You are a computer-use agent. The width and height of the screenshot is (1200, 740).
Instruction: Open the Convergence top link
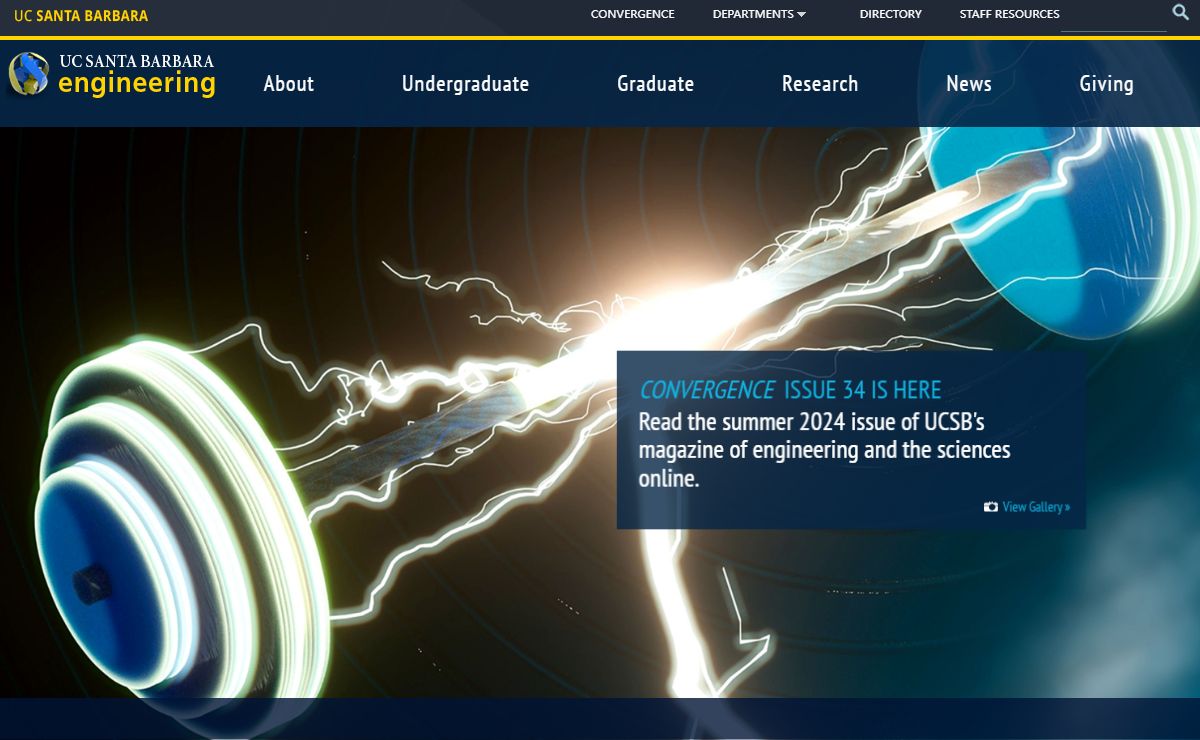click(633, 14)
